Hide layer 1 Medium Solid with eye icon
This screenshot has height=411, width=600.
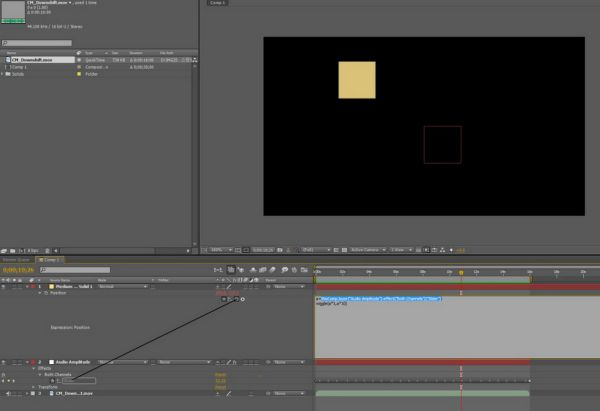[x=3, y=287]
